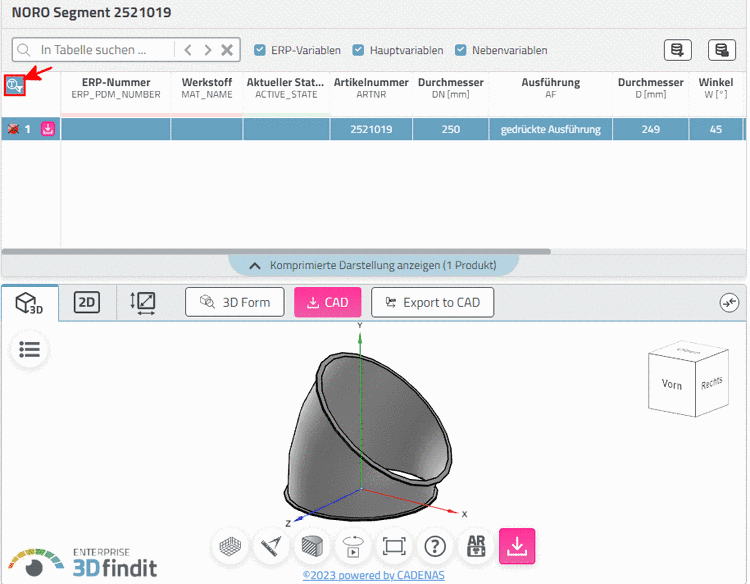
Task: Click the ERP-Nummer column header
Action: (x=116, y=88)
